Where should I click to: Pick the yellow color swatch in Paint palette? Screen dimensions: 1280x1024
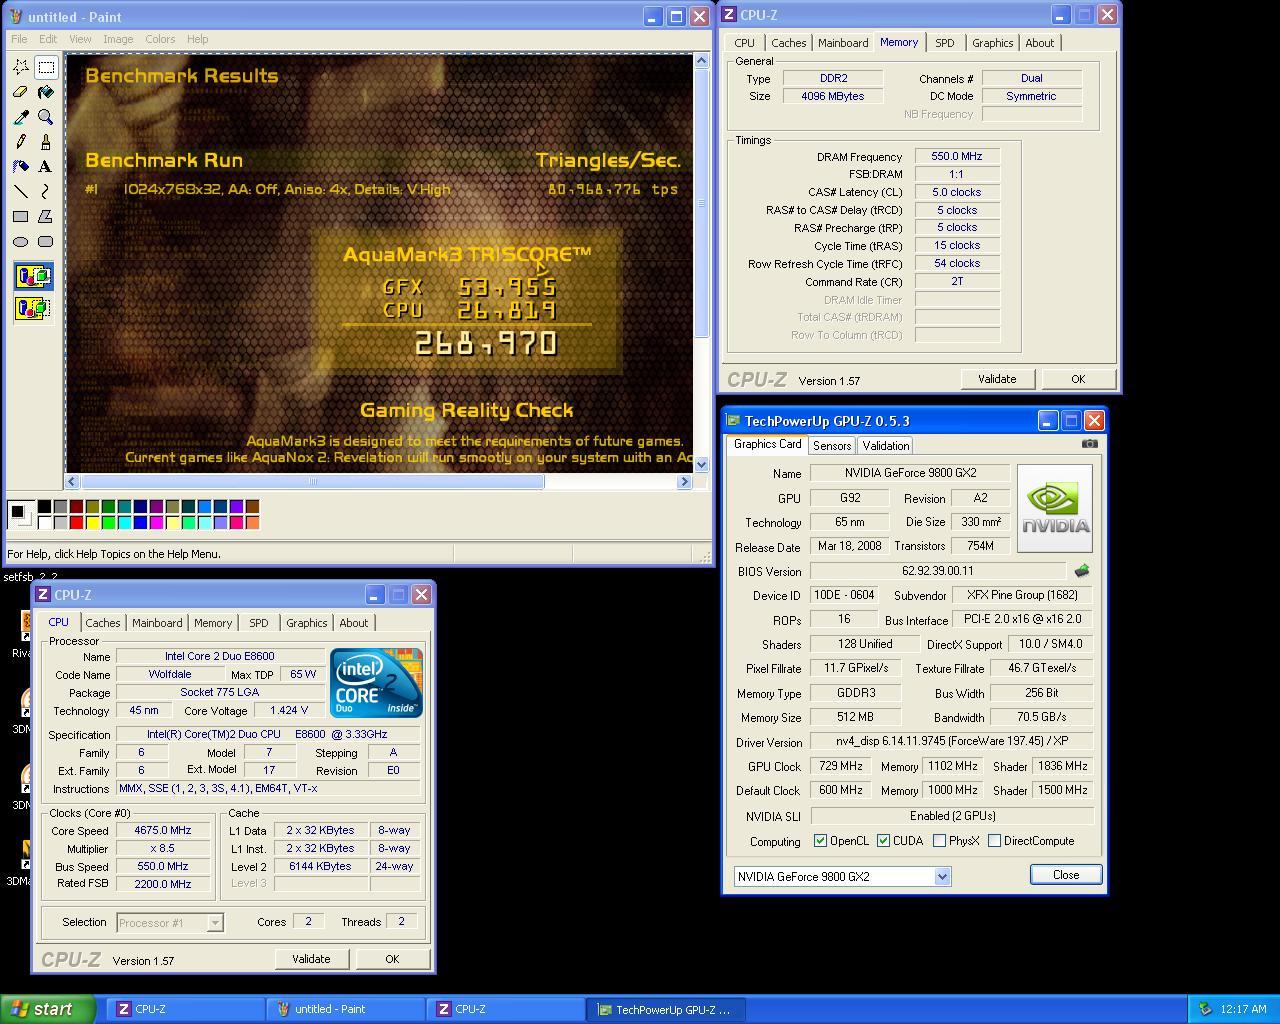(x=92, y=523)
